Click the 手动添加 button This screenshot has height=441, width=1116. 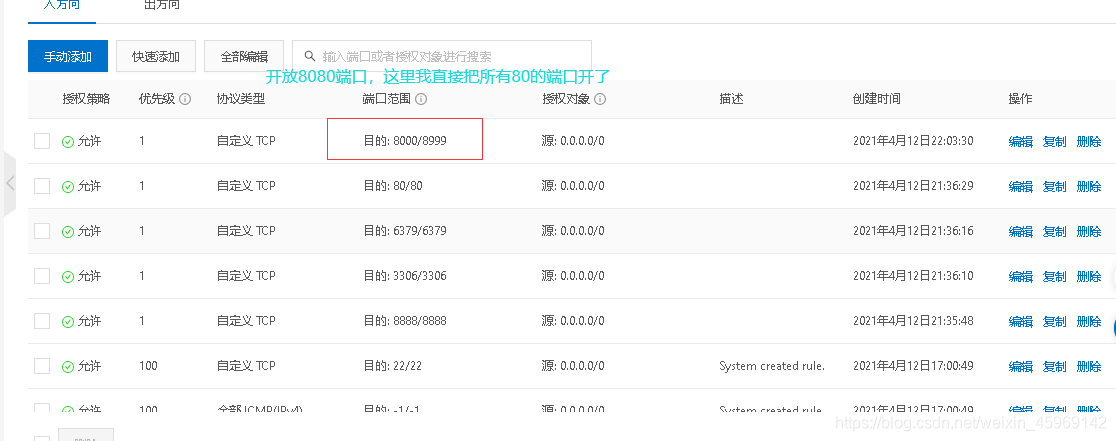[68, 56]
